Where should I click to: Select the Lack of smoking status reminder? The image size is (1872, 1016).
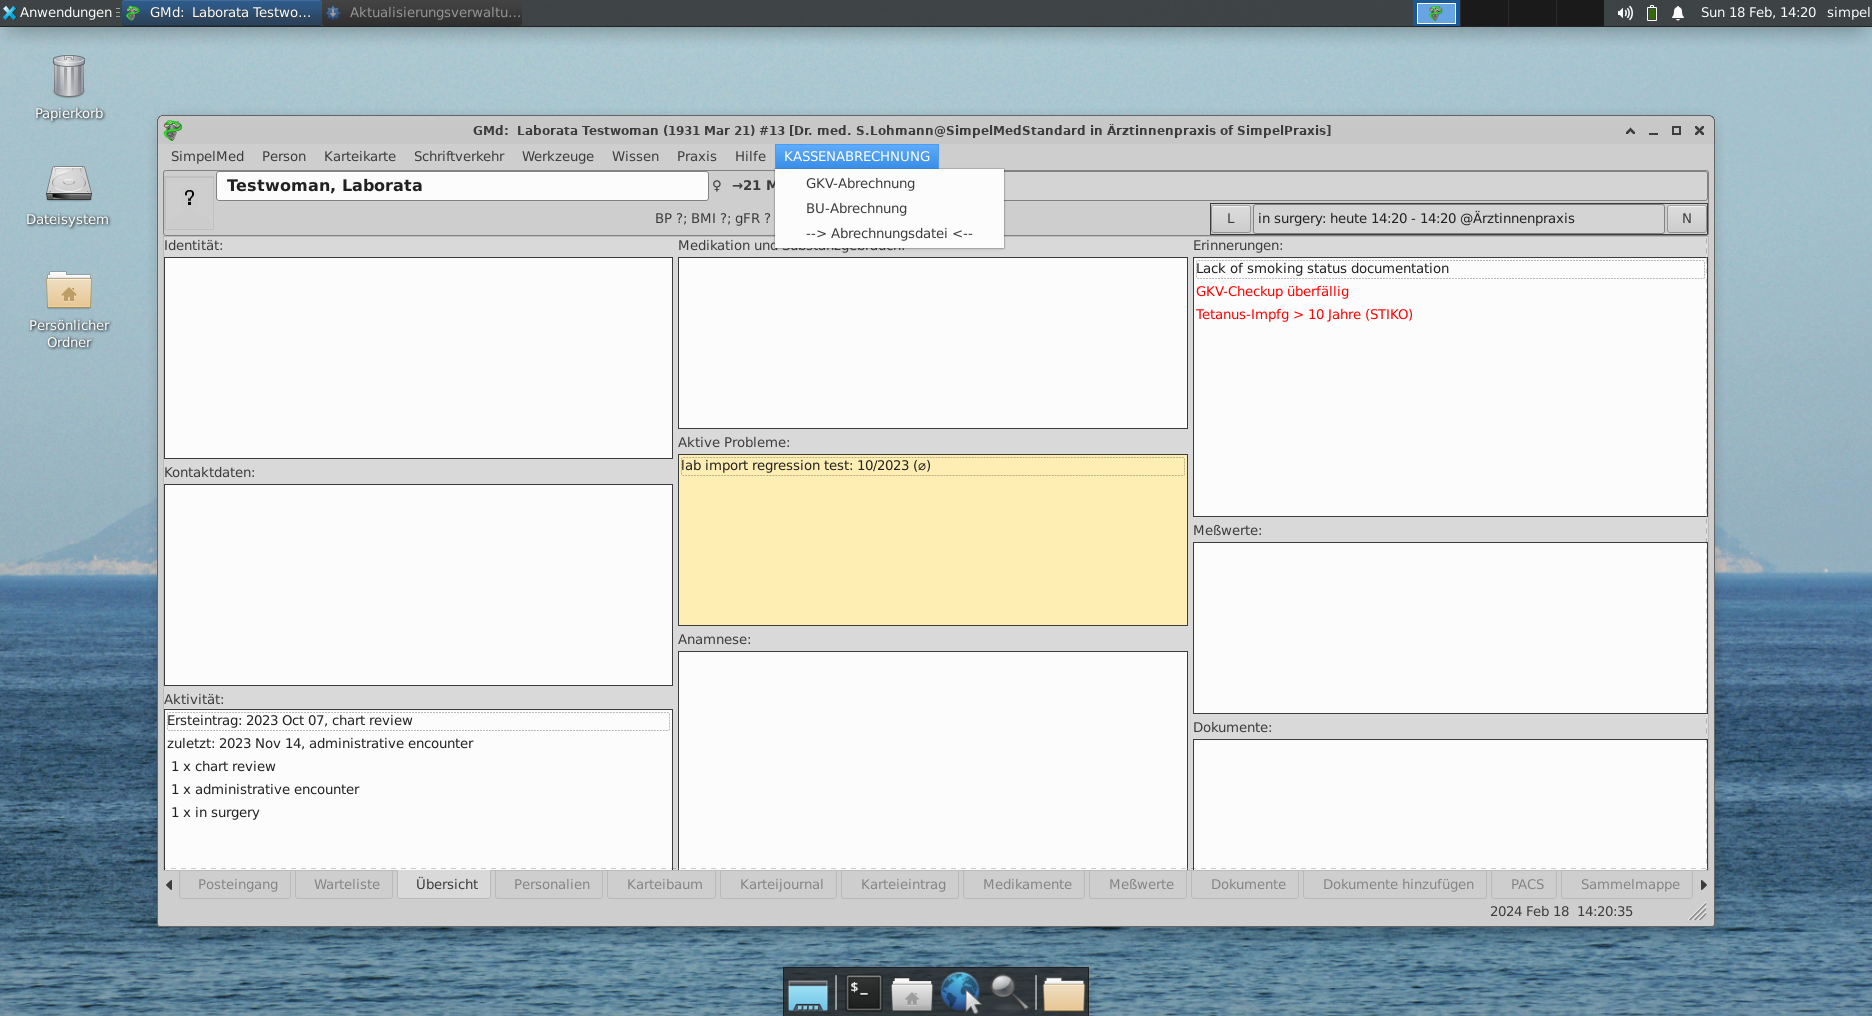pyautogui.click(x=1449, y=268)
